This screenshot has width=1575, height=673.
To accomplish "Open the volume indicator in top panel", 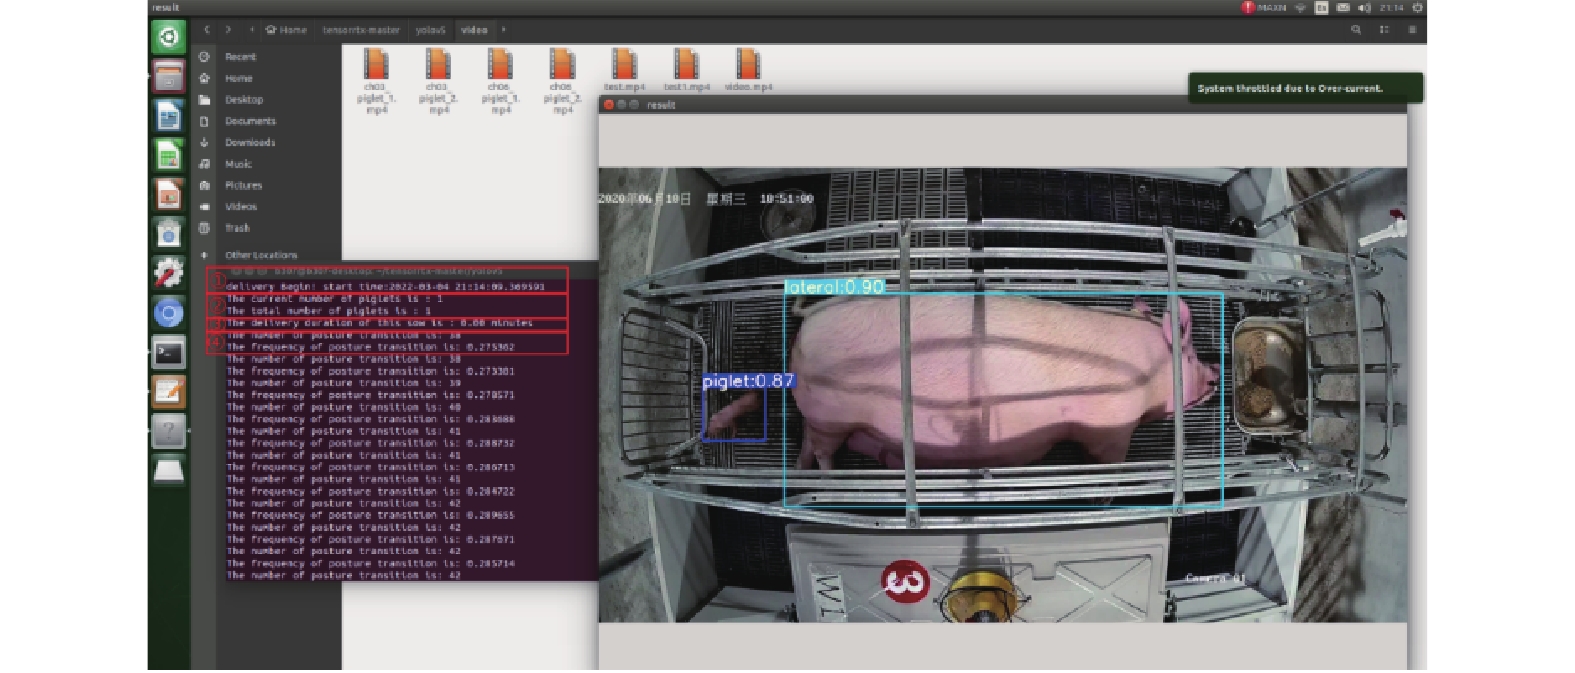I will 1365,8.
